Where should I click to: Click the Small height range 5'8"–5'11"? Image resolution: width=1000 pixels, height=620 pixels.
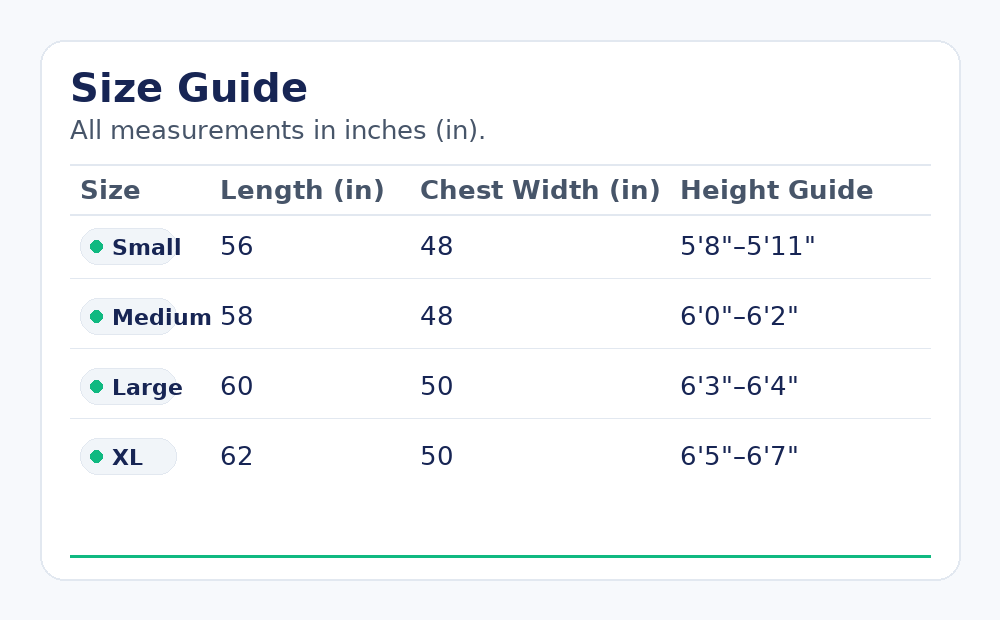747,247
